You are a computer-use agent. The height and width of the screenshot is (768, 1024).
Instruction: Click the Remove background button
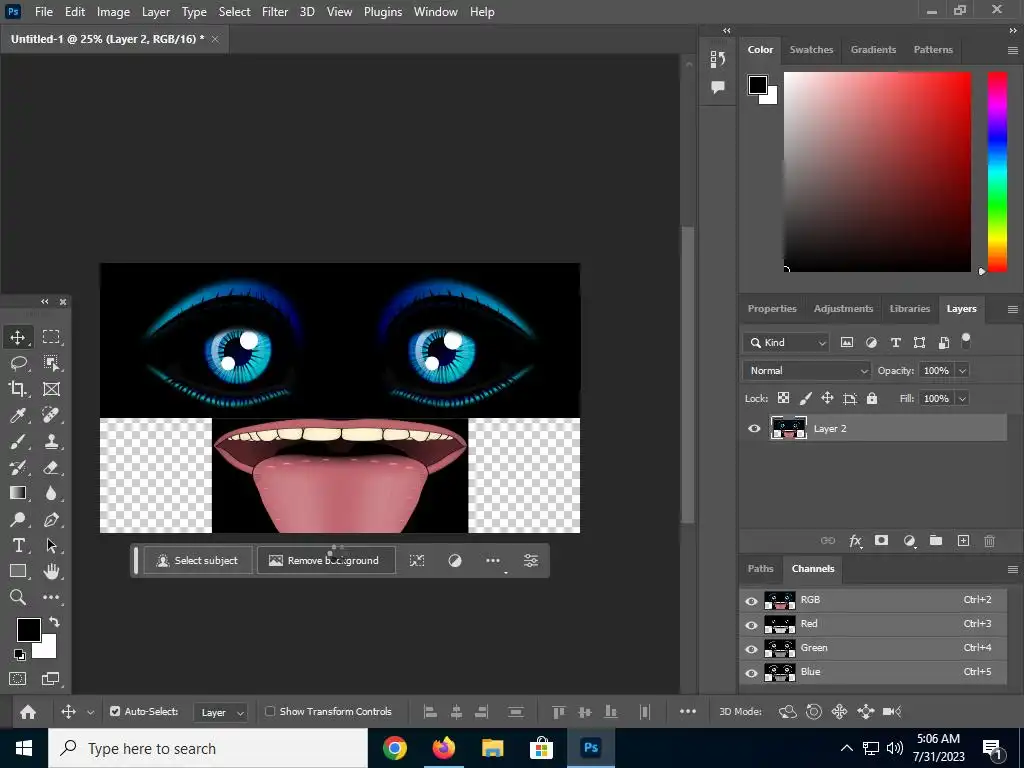[x=326, y=560]
